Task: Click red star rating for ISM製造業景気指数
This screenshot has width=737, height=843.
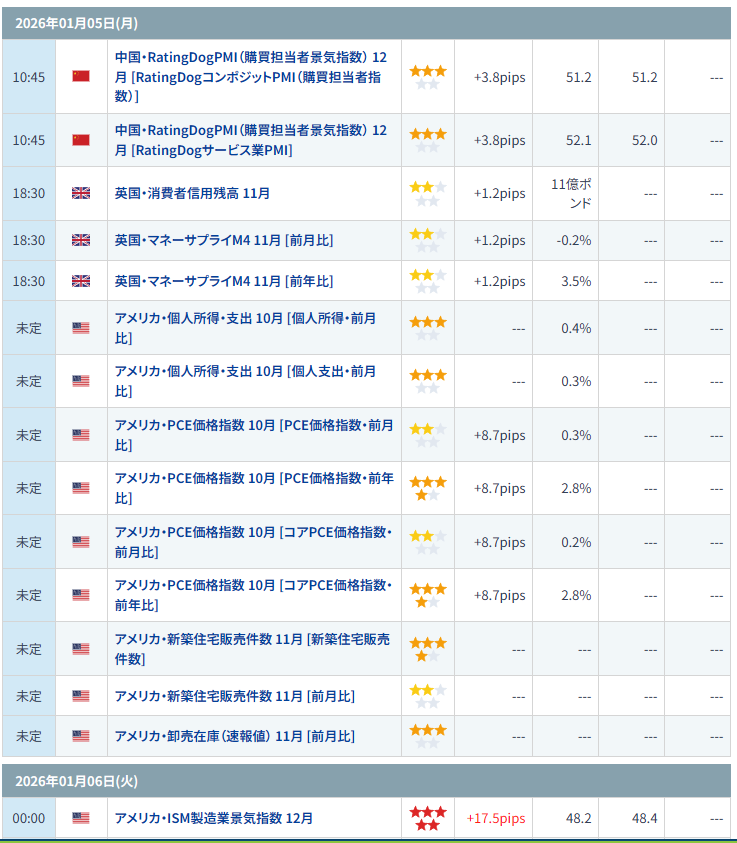Action: [428, 818]
